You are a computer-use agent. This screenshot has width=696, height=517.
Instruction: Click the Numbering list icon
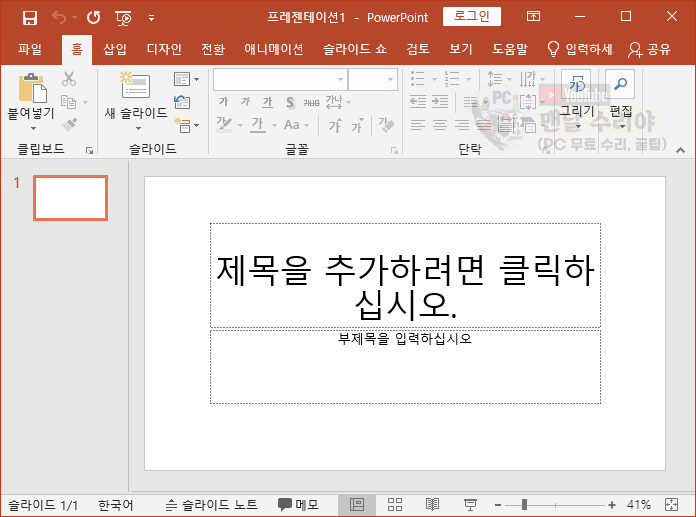(x=452, y=79)
